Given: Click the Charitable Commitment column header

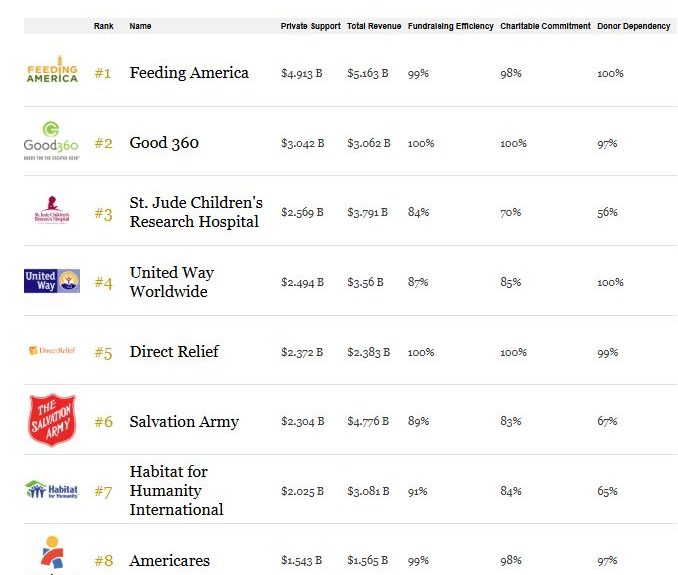Looking at the screenshot, I should click(x=545, y=26).
